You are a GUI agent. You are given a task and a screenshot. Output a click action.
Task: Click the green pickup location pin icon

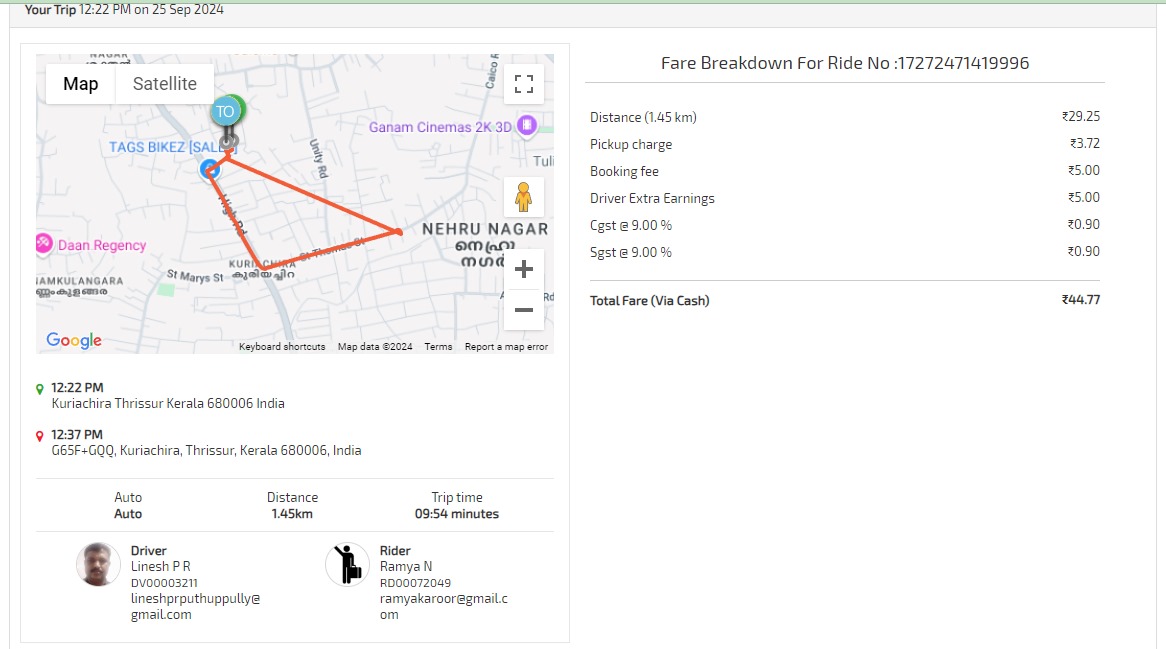[x=40, y=389]
